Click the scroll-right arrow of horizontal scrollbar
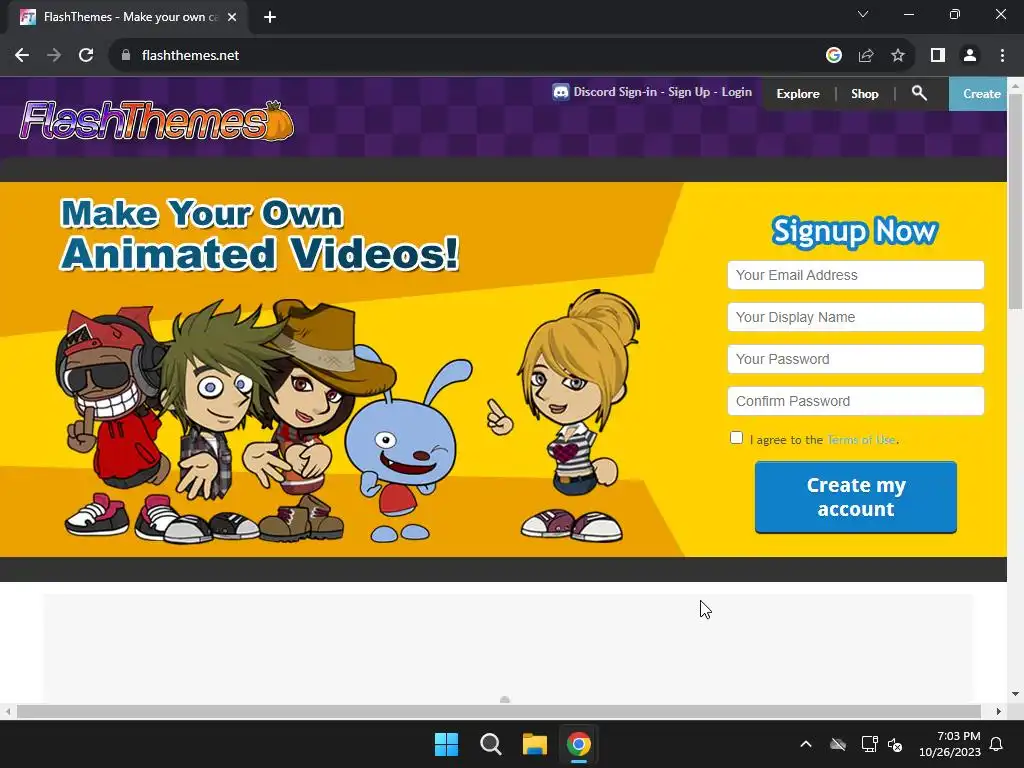This screenshot has height=768, width=1024. [x=999, y=711]
